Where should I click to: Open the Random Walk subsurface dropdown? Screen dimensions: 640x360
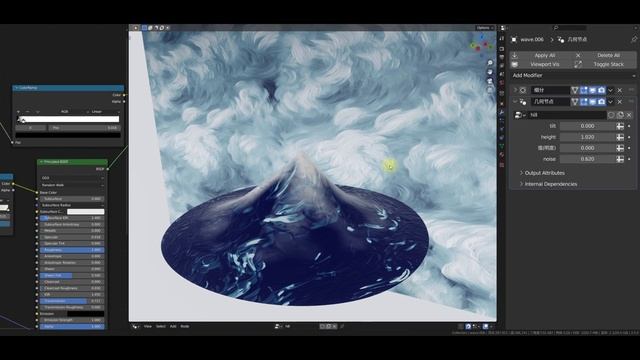click(x=72, y=185)
